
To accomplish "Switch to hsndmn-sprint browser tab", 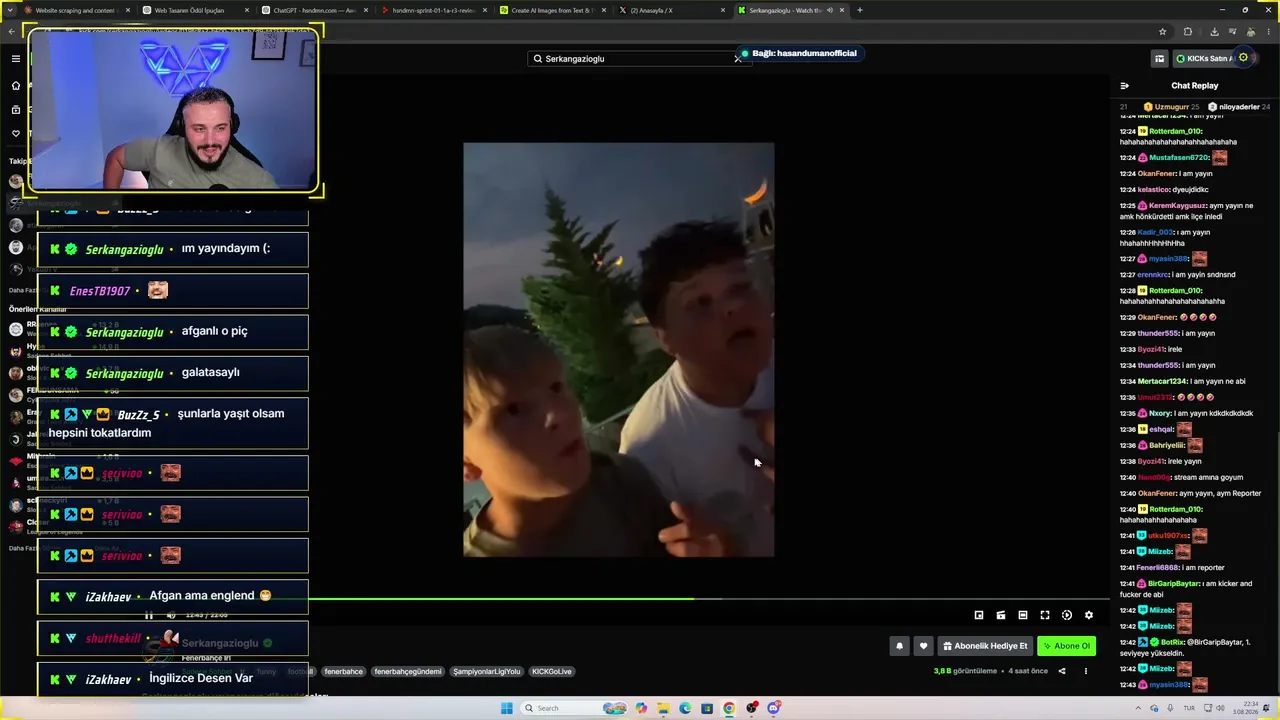I will tap(432, 10).
